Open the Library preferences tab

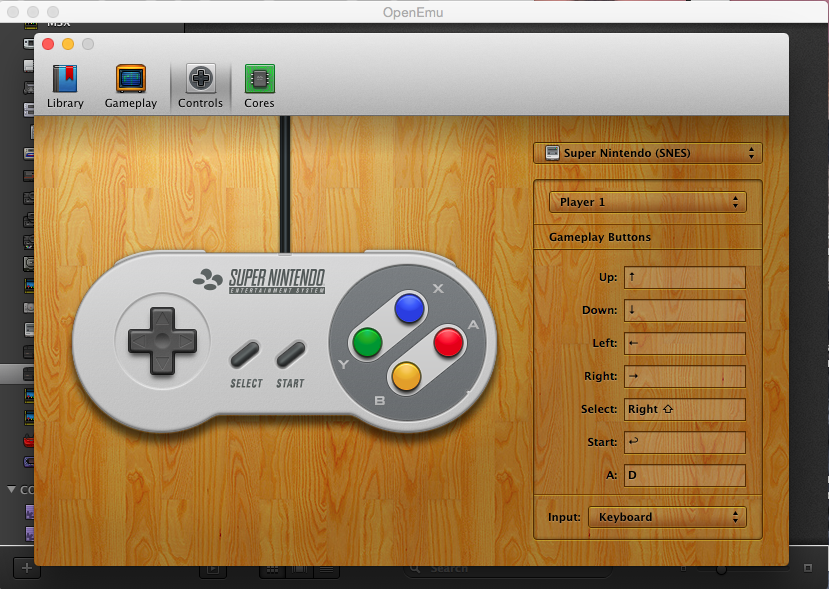coord(65,87)
